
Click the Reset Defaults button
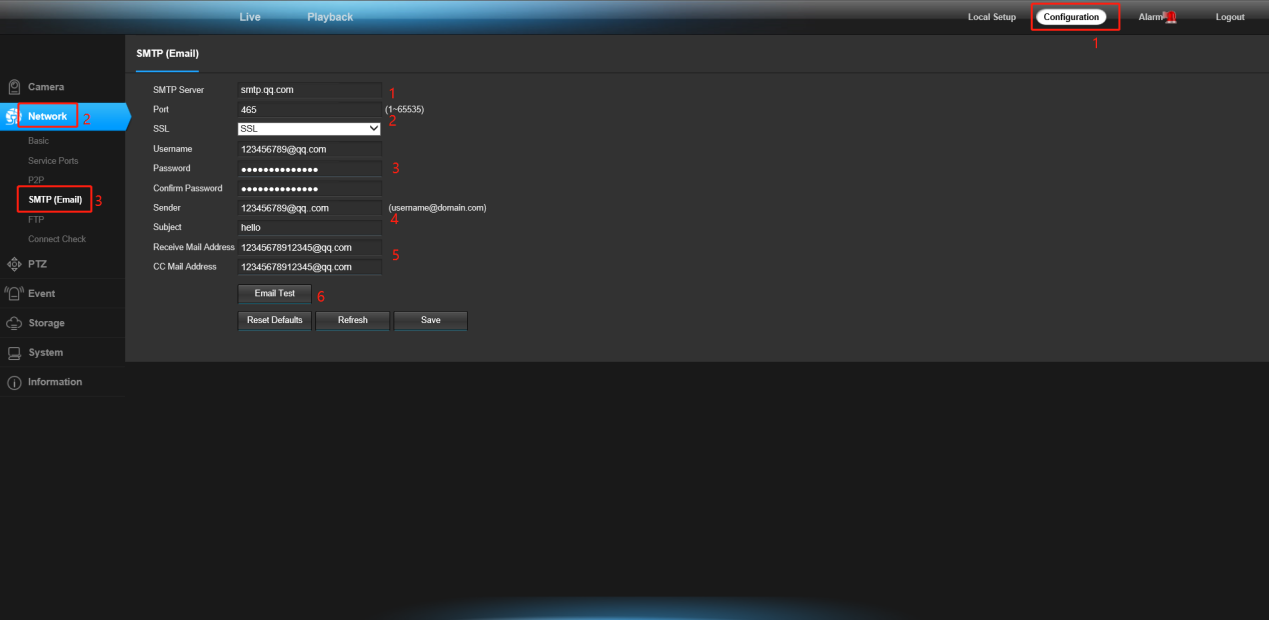pos(275,320)
